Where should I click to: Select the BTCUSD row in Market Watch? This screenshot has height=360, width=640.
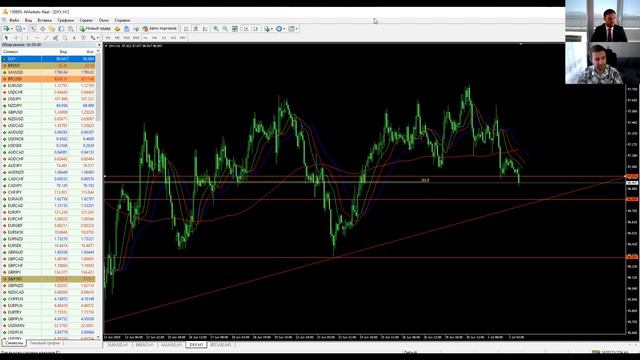[48, 79]
